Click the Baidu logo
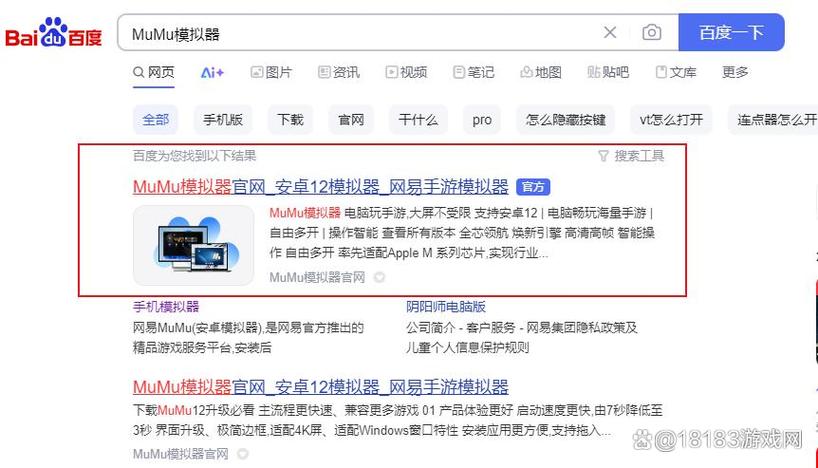 54,33
